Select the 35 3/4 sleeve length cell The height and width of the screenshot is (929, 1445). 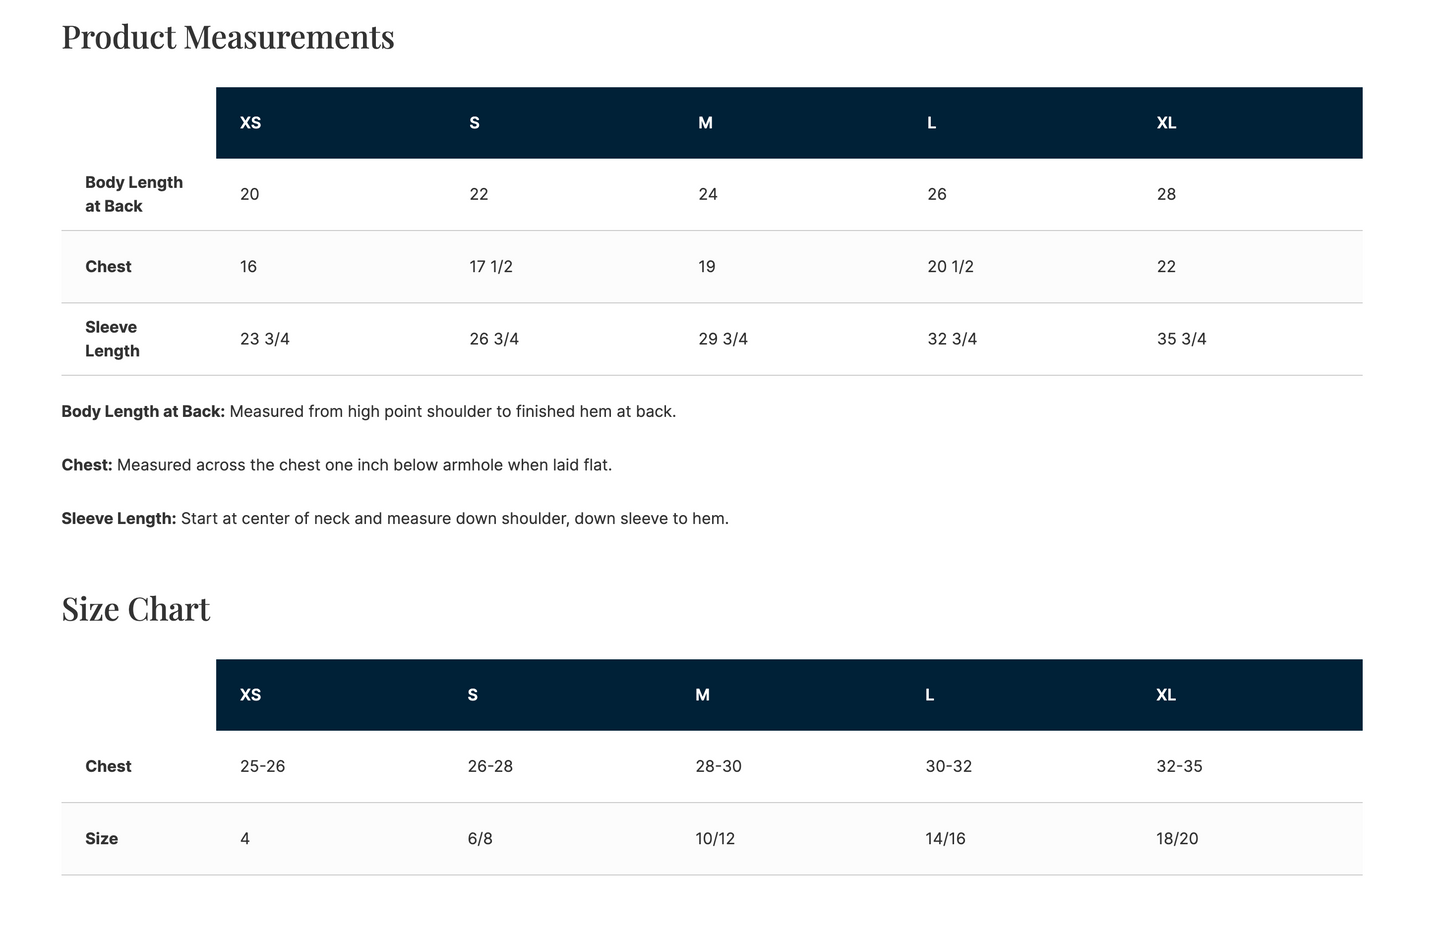click(x=1182, y=339)
